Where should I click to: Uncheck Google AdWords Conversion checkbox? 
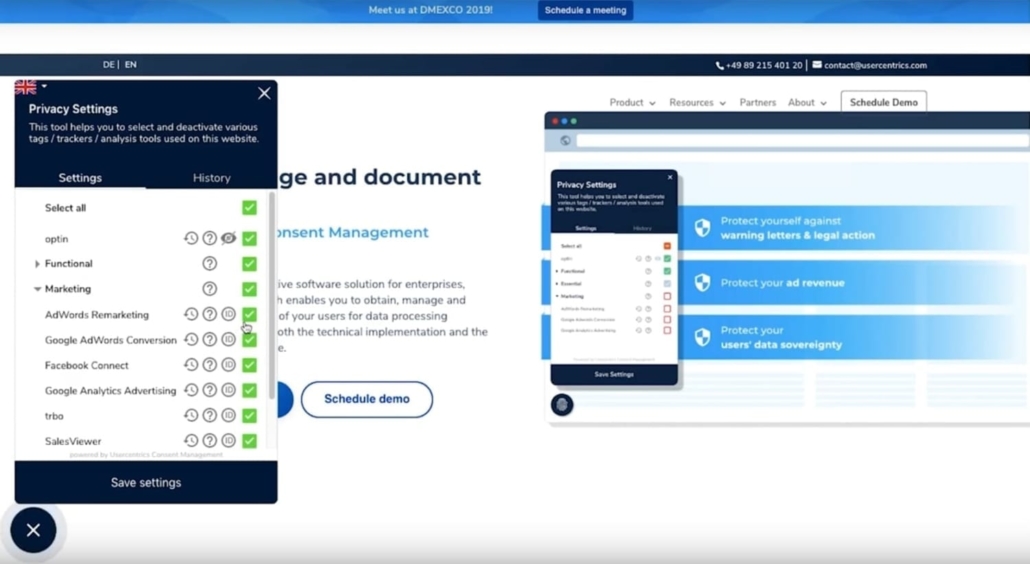[250, 339]
